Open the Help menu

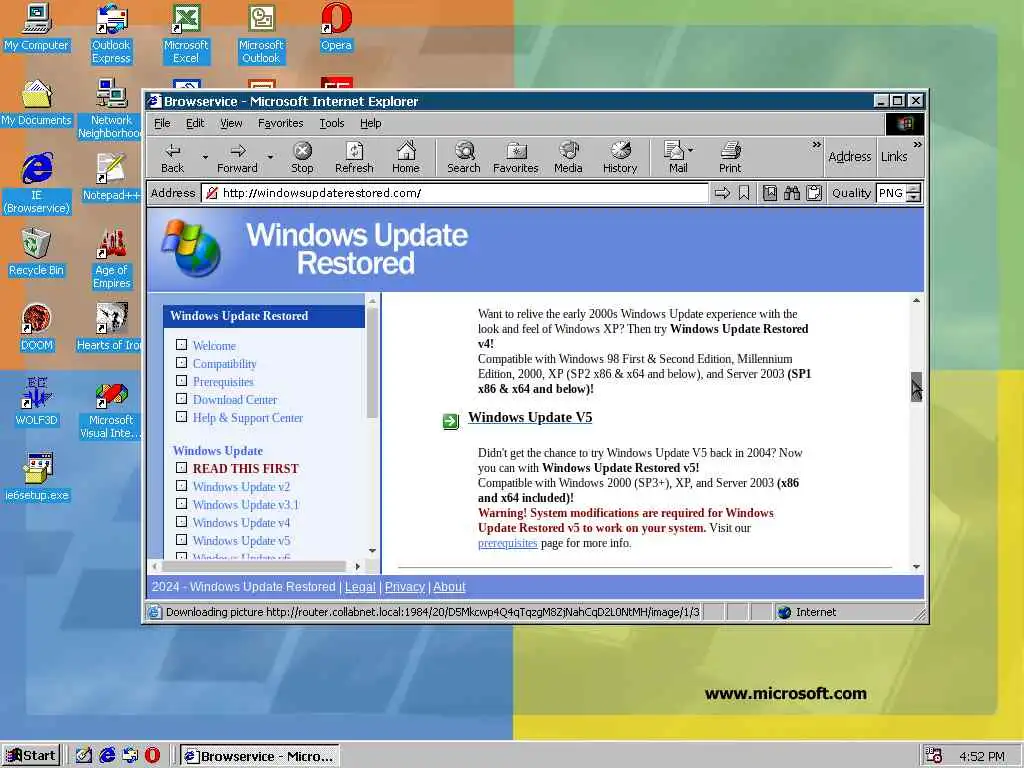(x=370, y=123)
